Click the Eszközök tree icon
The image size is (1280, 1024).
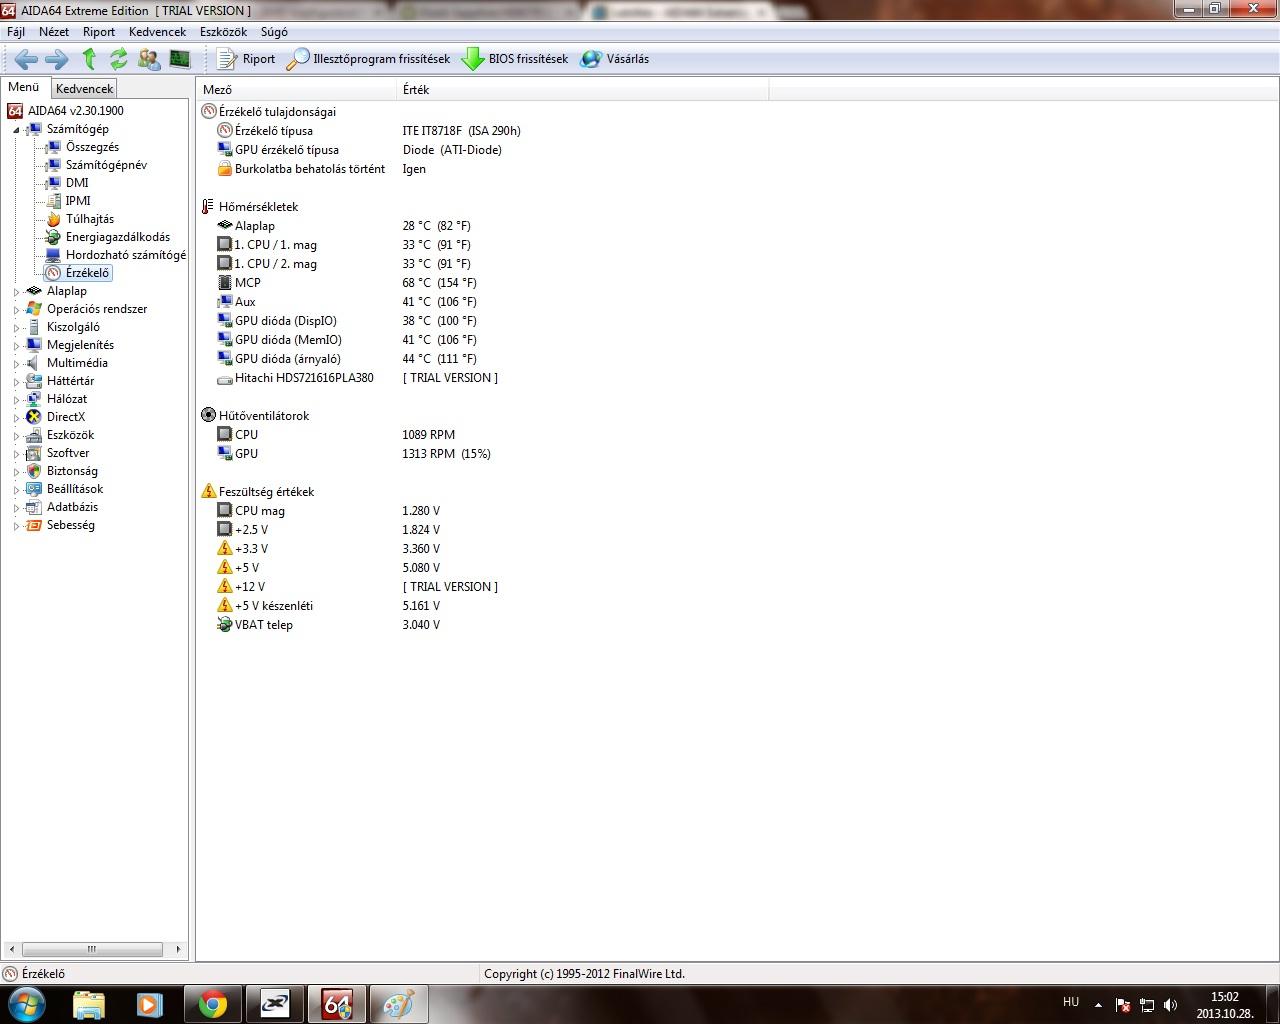(x=34, y=435)
